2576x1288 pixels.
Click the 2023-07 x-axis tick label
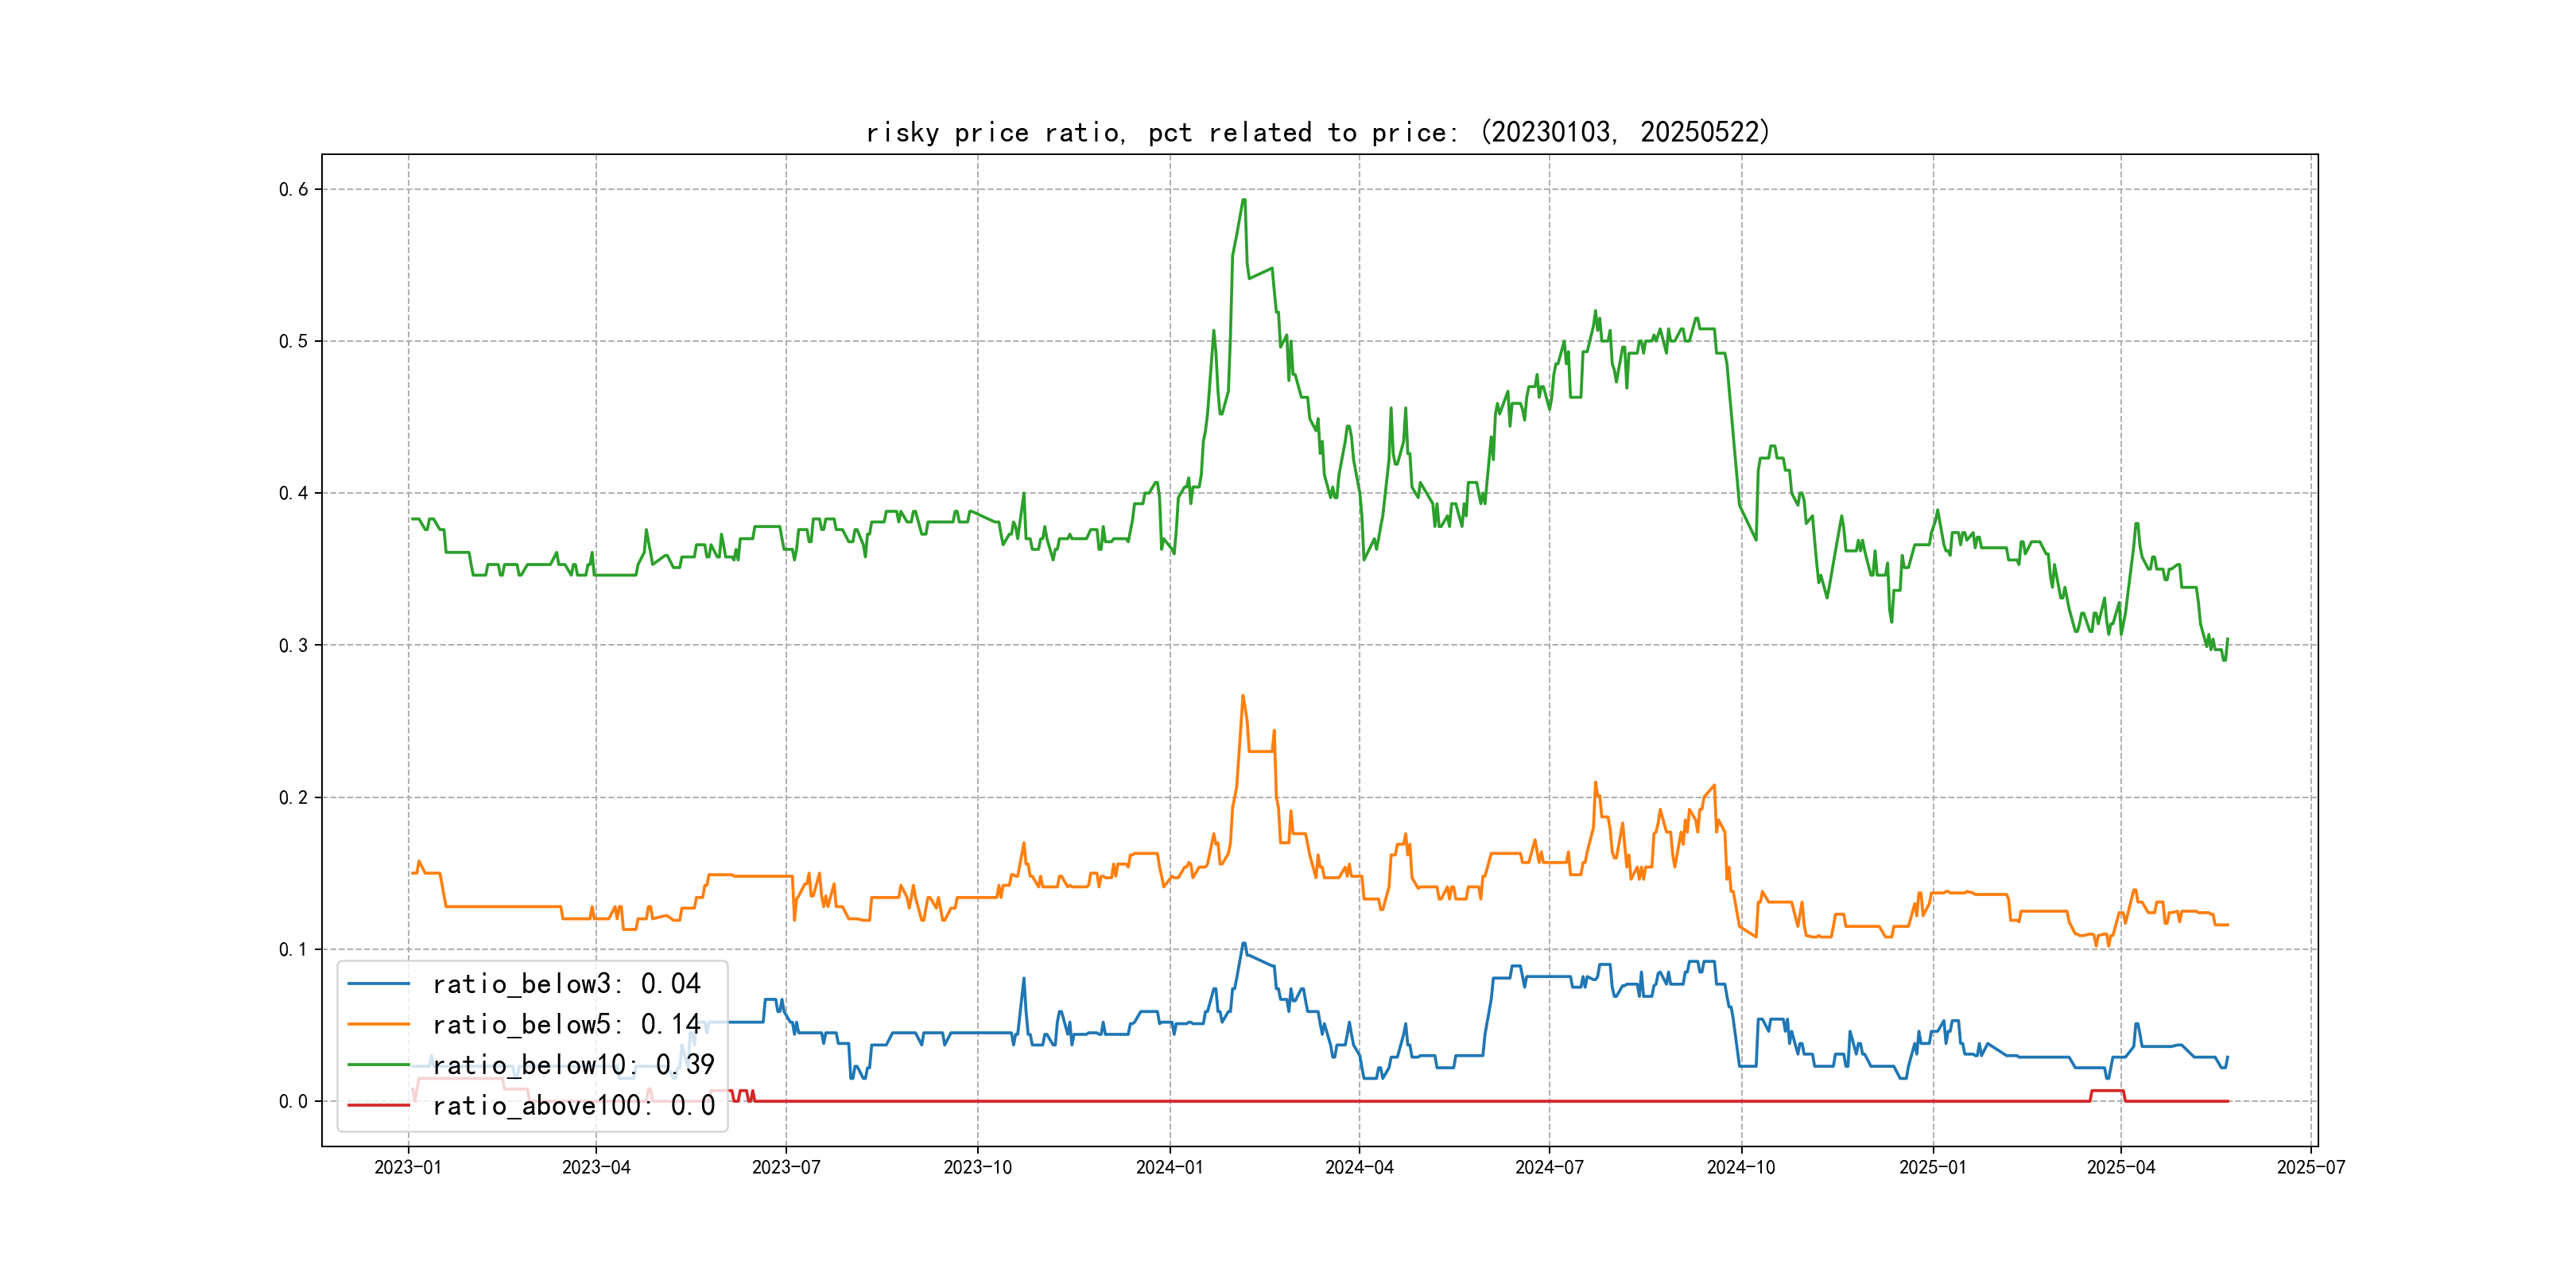click(786, 1168)
